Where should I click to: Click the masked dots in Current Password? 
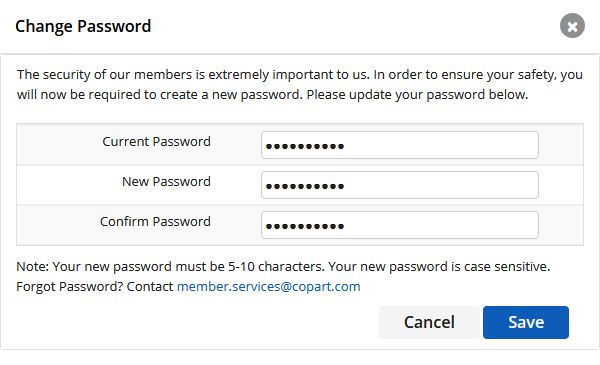coord(305,146)
